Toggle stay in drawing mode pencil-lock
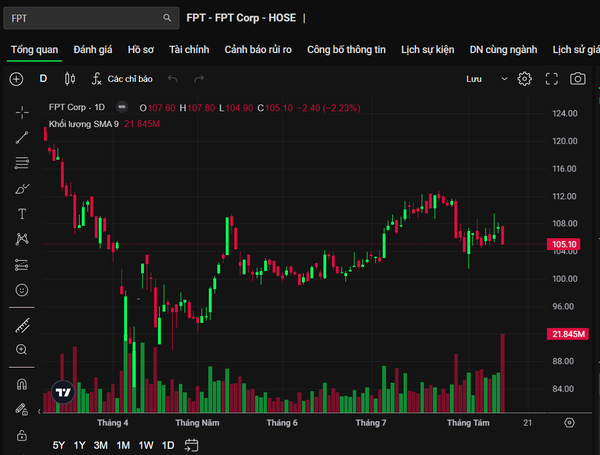600x455 pixels. (x=22, y=409)
